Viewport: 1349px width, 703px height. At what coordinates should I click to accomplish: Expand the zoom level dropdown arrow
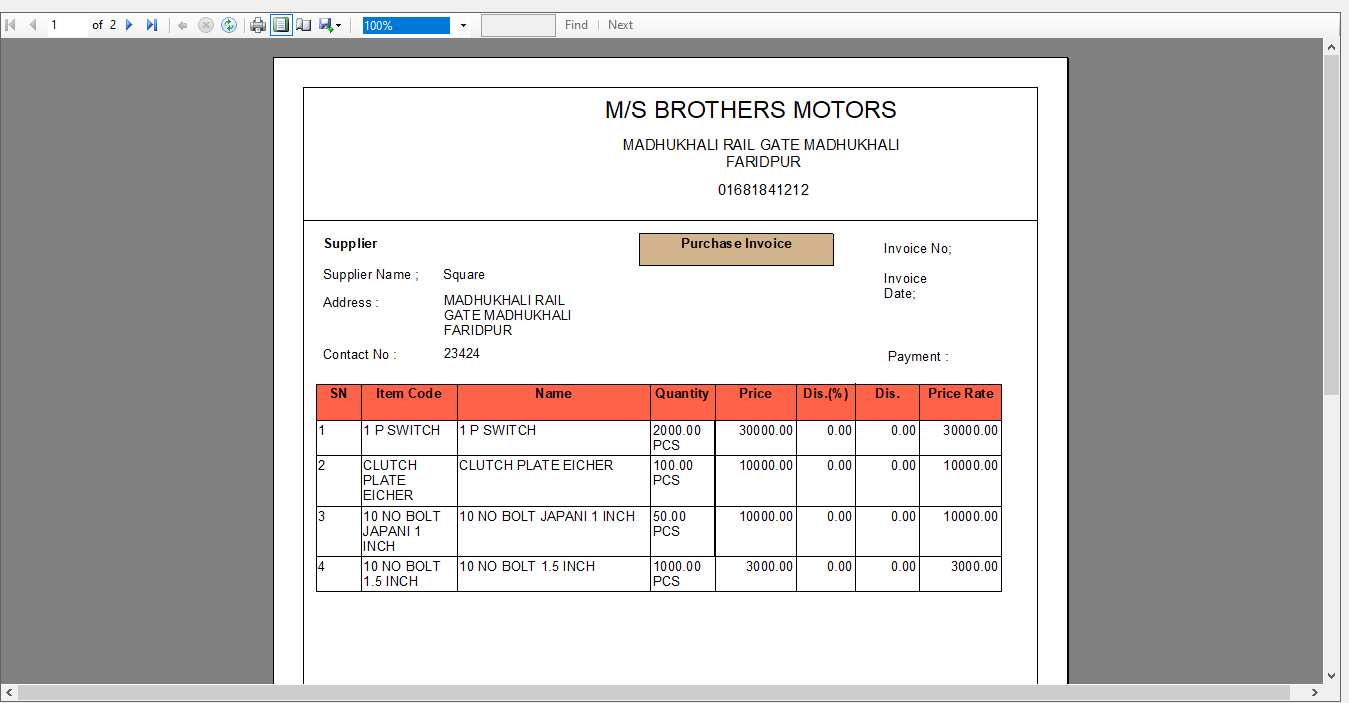pyautogui.click(x=463, y=25)
